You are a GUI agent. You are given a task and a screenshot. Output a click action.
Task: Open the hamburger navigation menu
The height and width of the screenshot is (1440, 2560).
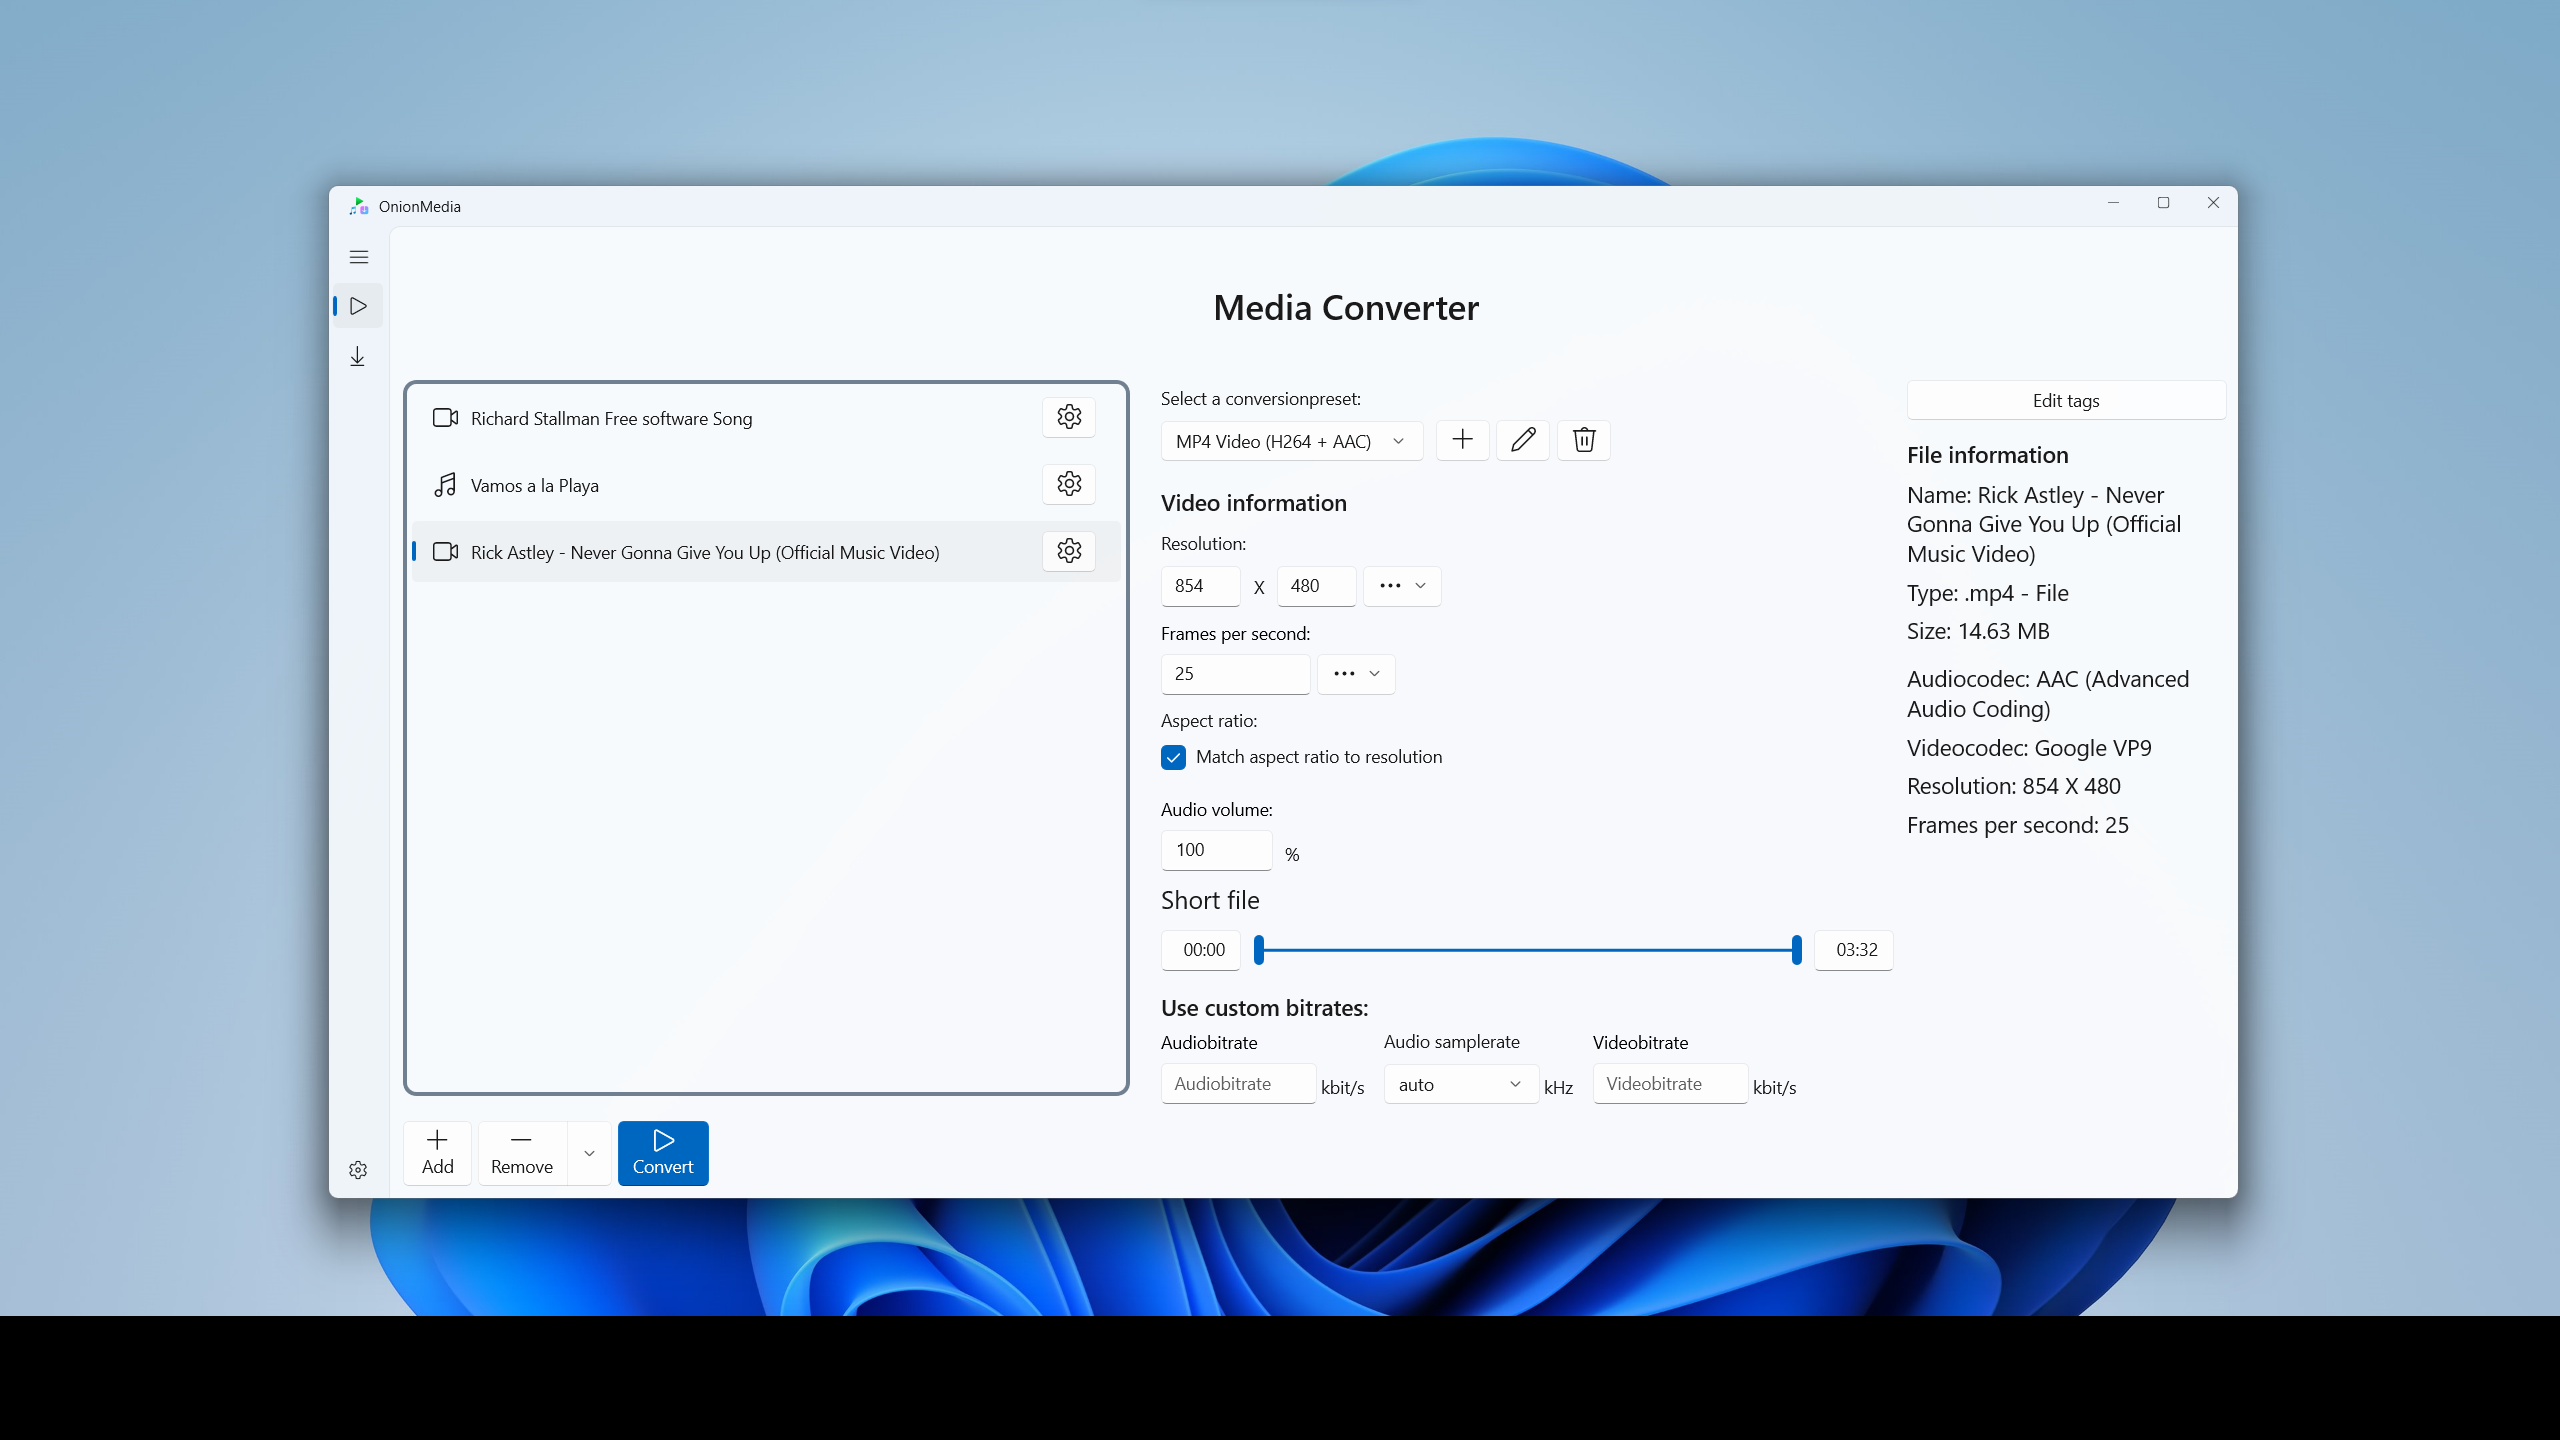tap(359, 257)
